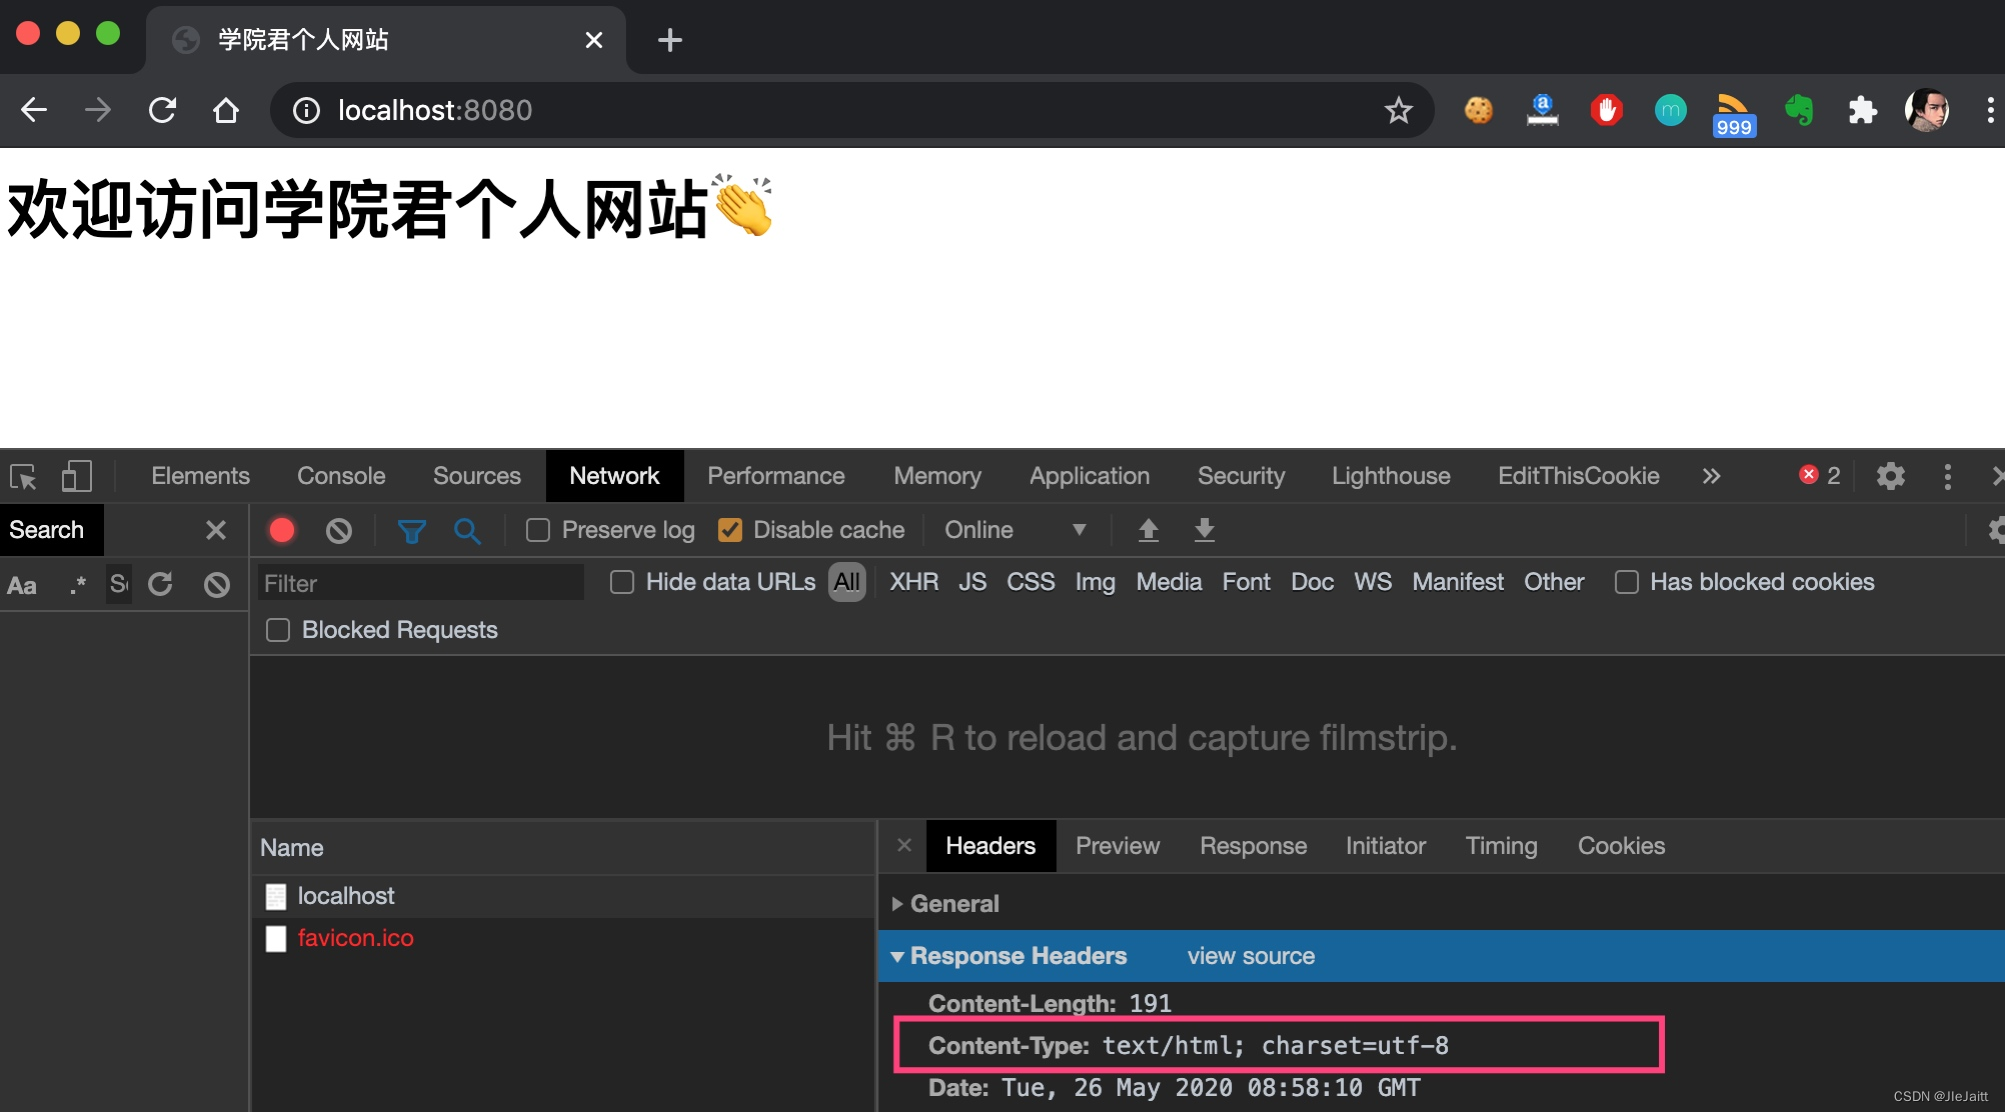The height and width of the screenshot is (1112, 2005).
Task: Select the favicon.ico request
Action: pyautogui.click(x=356, y=938)
